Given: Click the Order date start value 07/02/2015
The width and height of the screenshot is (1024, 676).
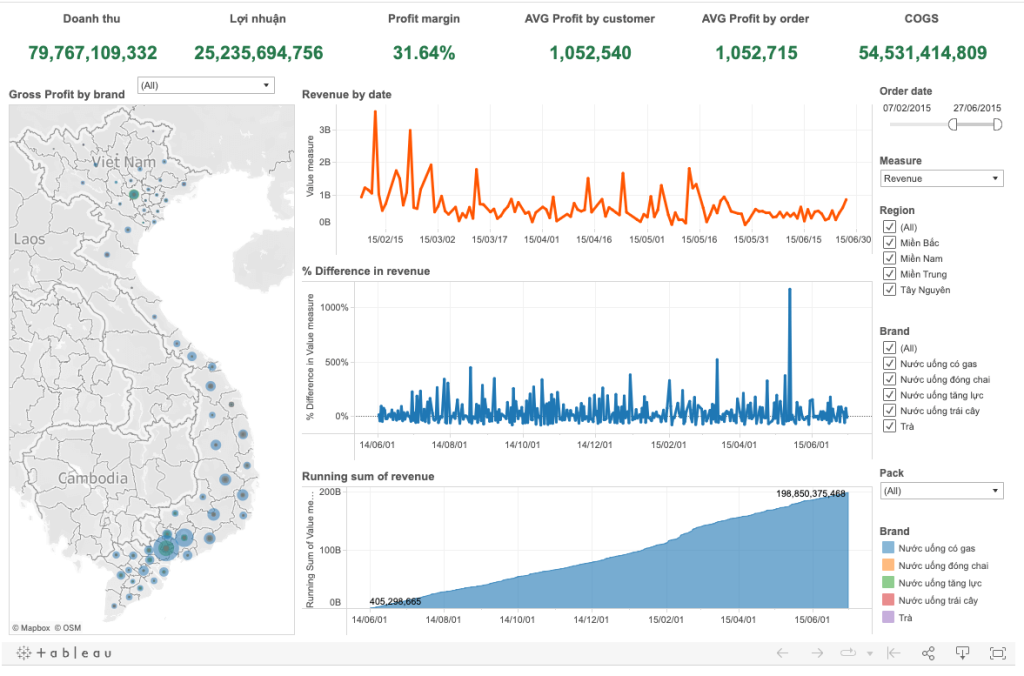Looking at the screenshot, I should coord(906,108).
